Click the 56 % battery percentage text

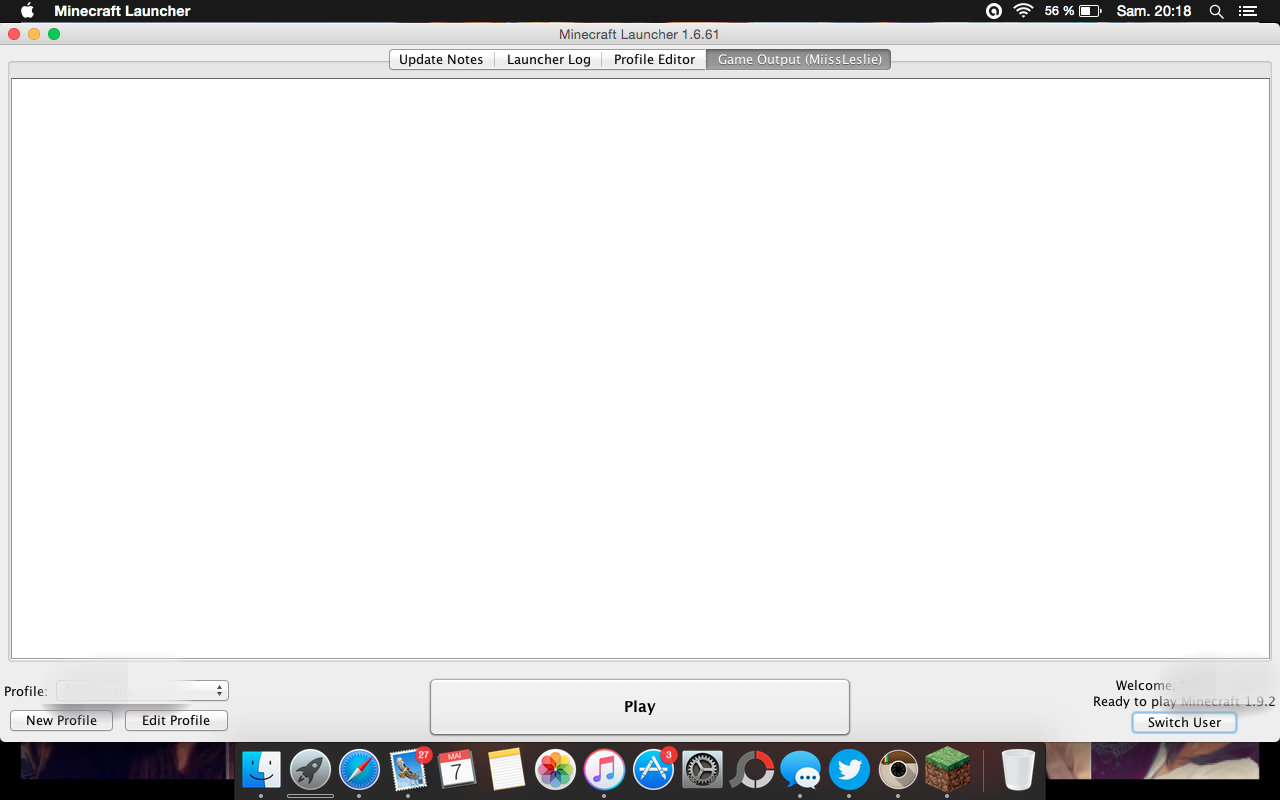tap(1059, 11)
